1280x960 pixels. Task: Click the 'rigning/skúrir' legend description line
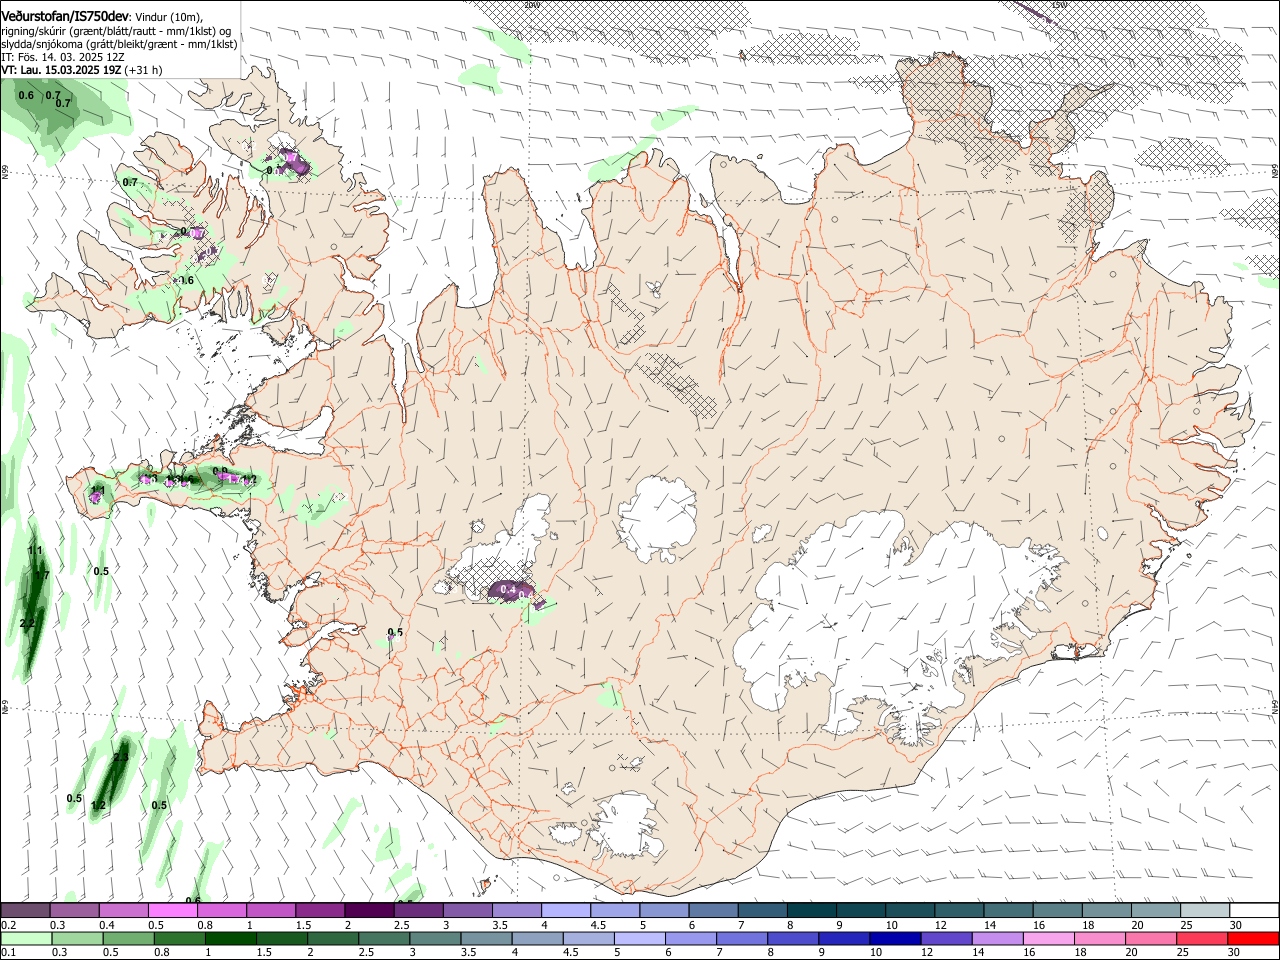[x=116, y=31]
